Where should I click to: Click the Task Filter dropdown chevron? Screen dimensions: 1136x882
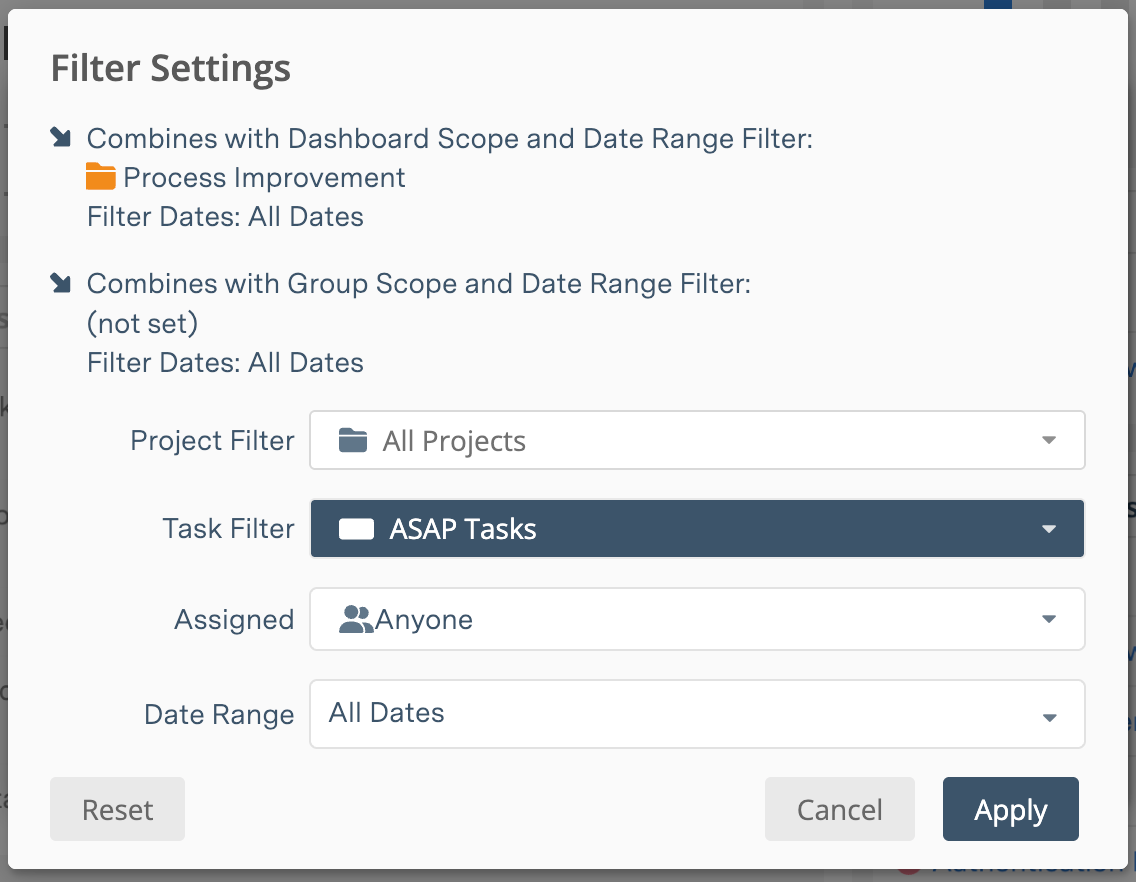click(x=1049, y=528)
